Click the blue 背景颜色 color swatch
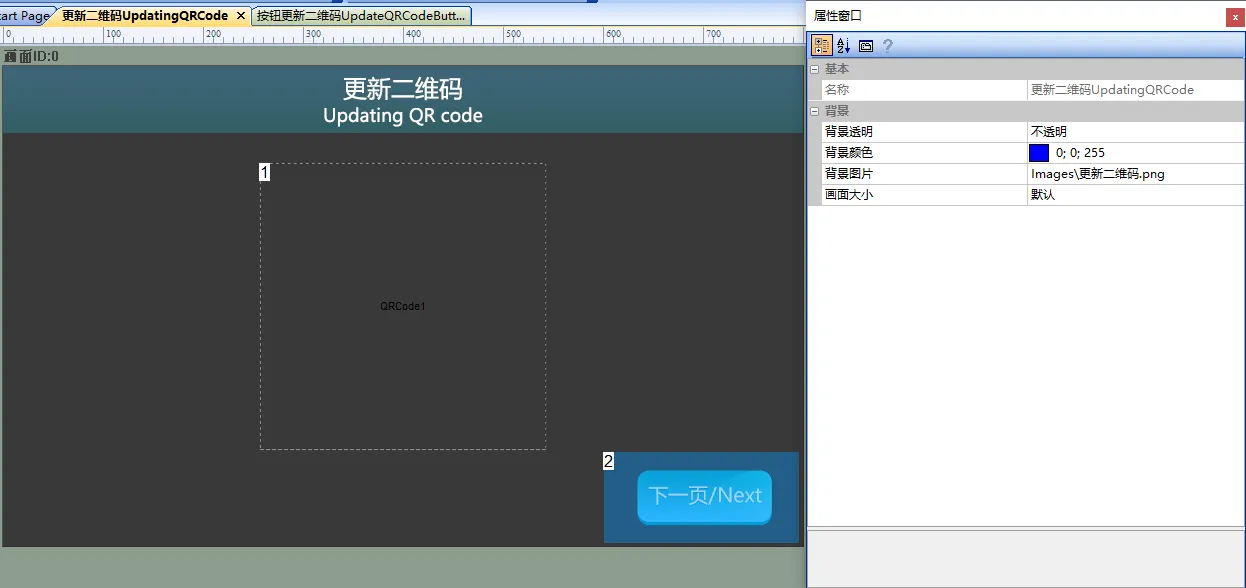This screenshot has width=1246, height=588. (x=1039, y=153)
